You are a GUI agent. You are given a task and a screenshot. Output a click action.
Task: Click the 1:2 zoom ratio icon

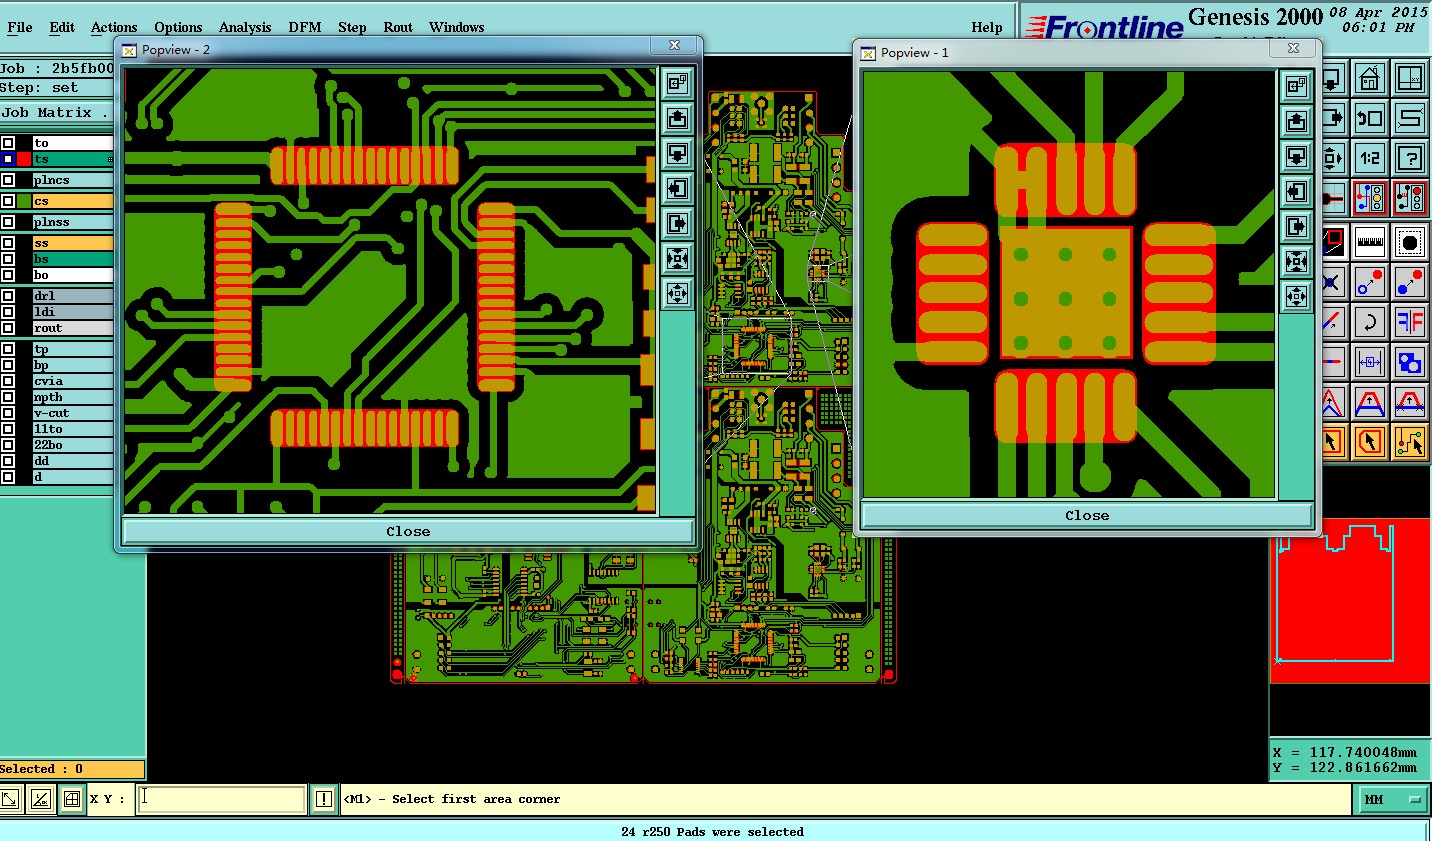[x=1369, y=158]
